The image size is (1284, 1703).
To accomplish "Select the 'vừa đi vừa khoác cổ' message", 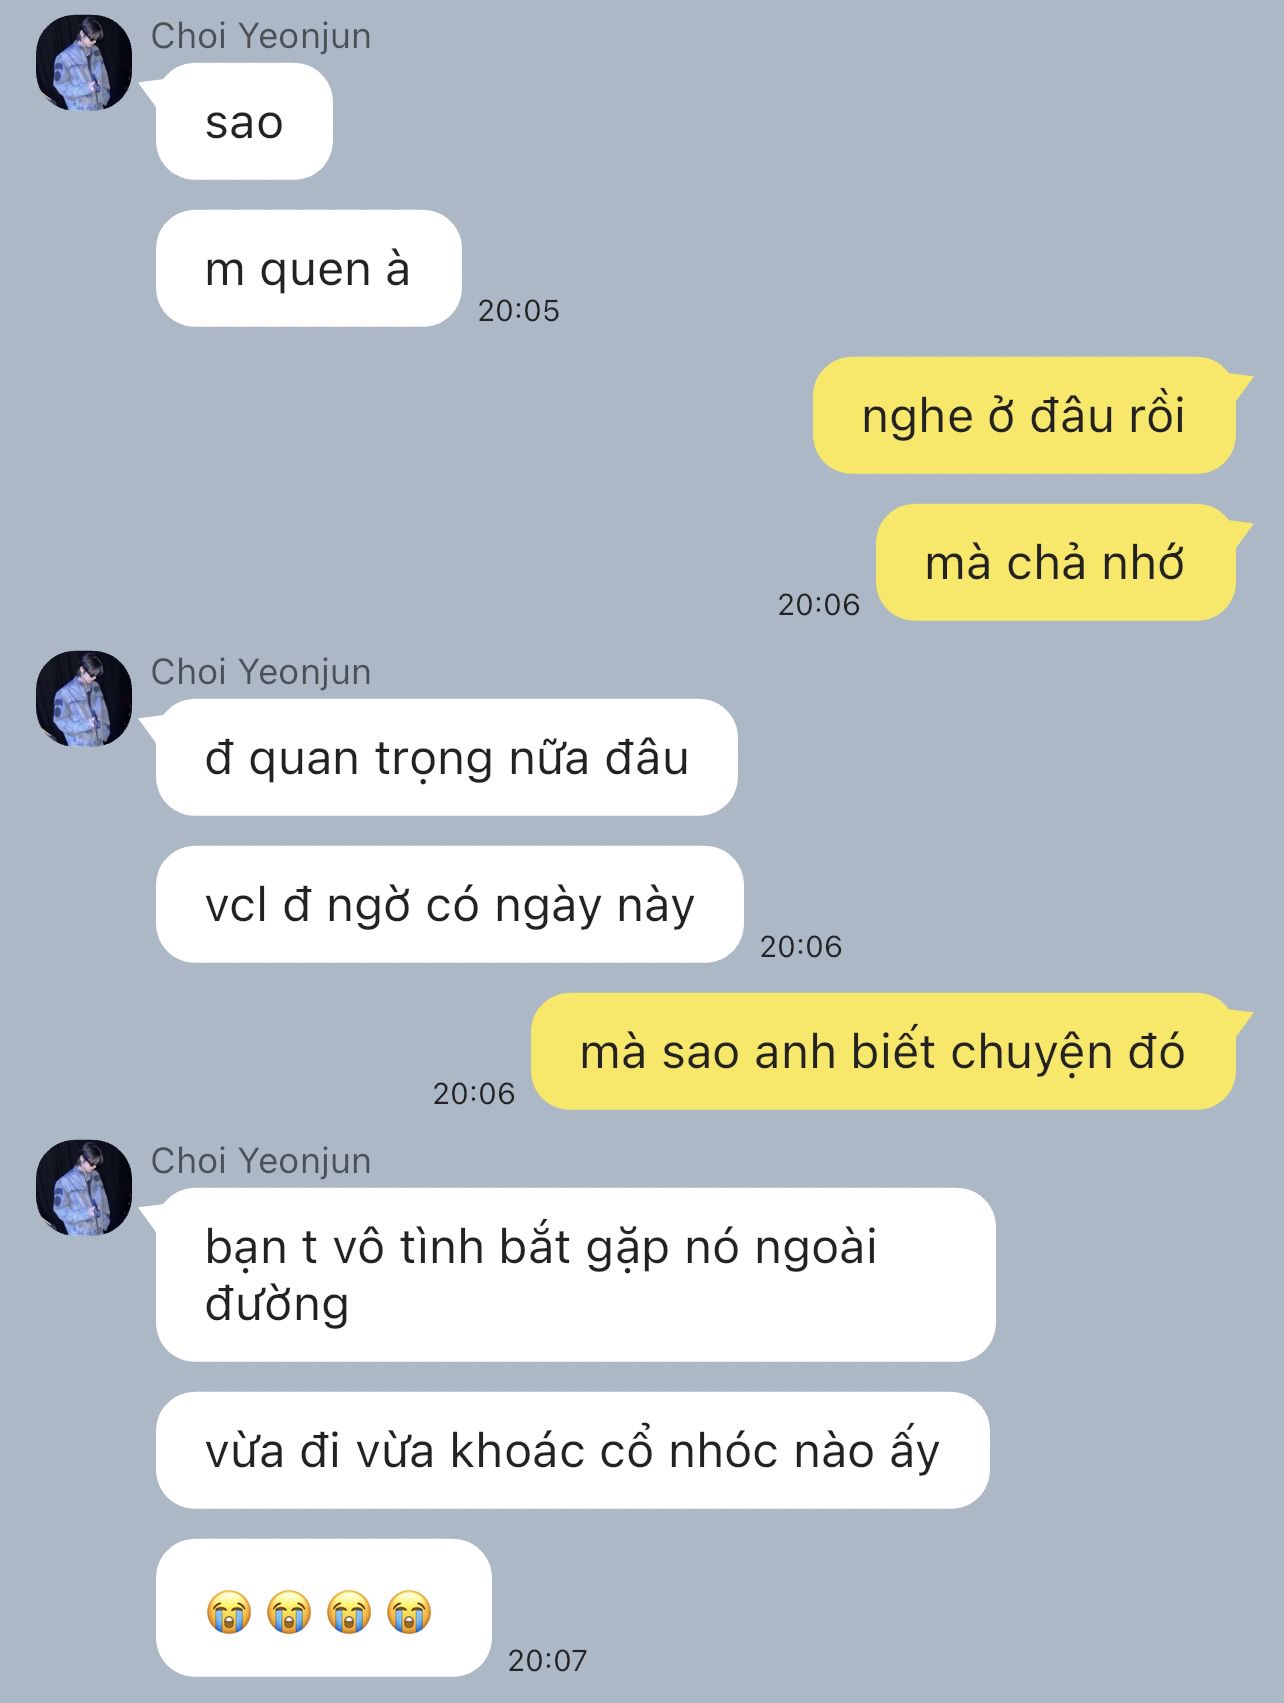I will (572, 1450).
